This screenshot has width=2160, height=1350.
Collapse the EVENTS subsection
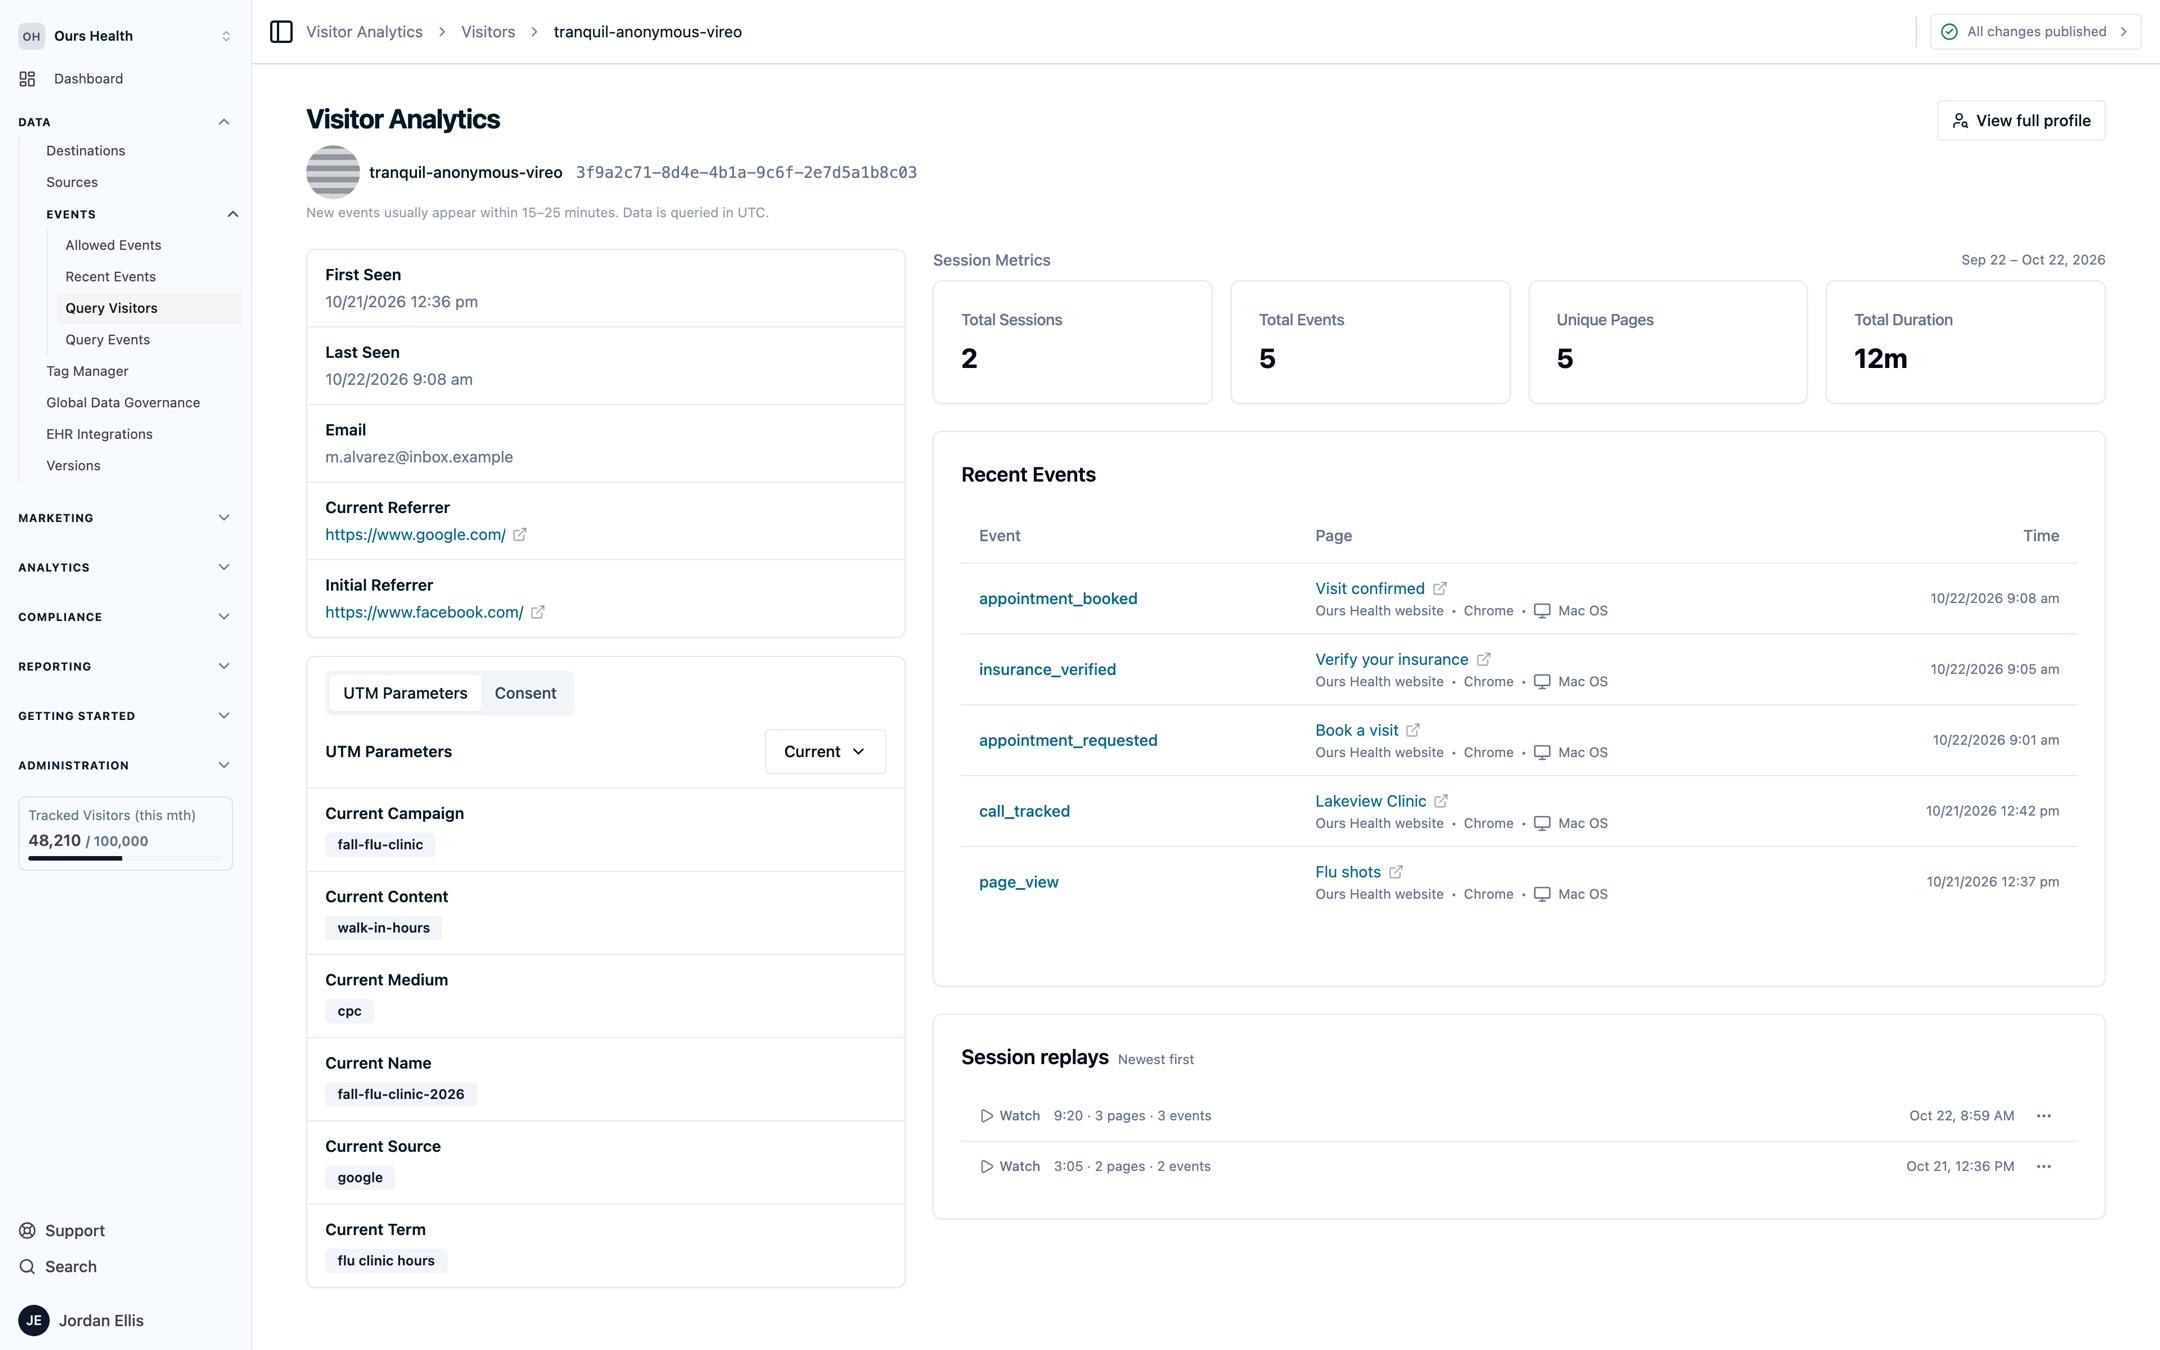click(x=233, y=214)
